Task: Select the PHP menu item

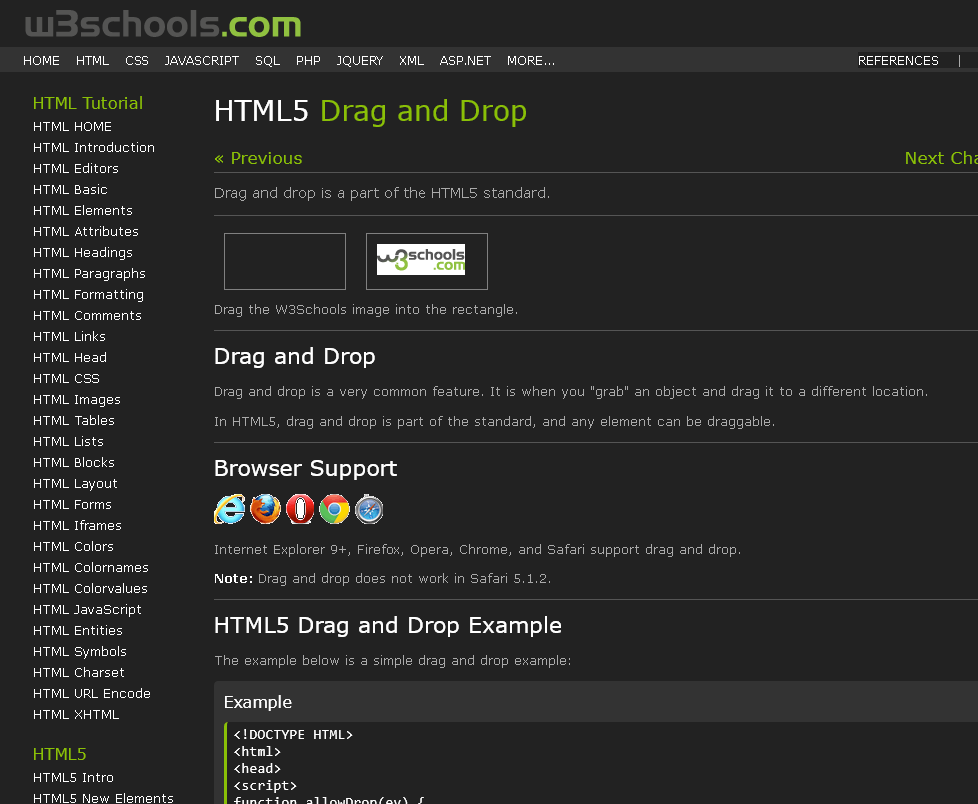Action: (308, 61)
